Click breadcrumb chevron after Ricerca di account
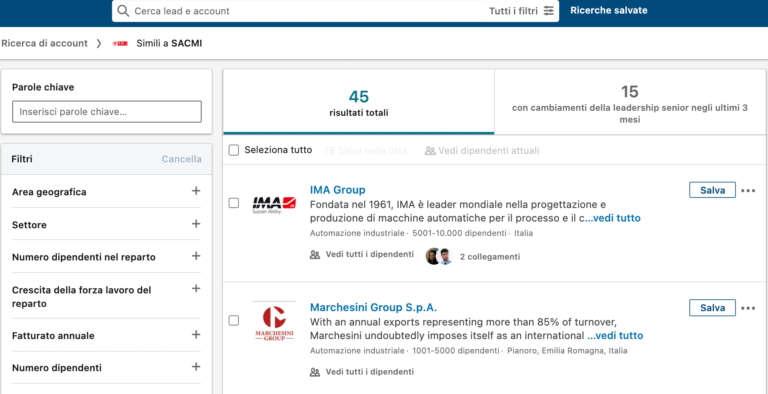The width and height of the screenshot is (768, 394). point(98,44)
